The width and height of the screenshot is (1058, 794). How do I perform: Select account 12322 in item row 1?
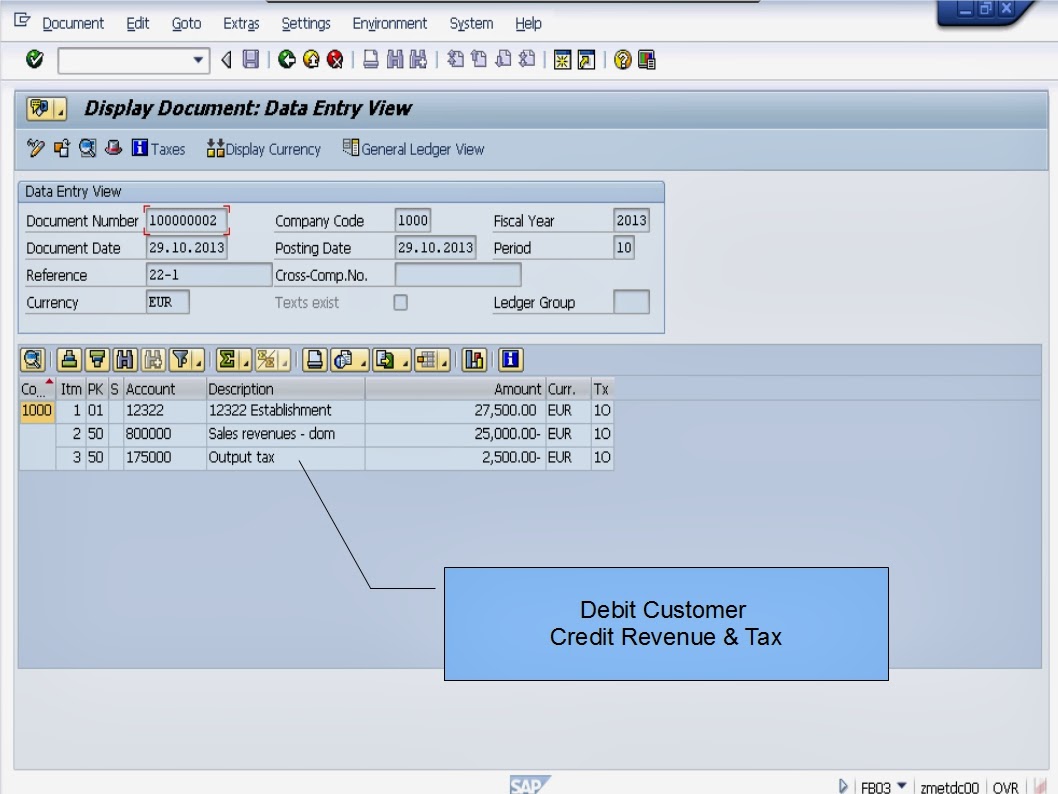(x=165, y=411)
